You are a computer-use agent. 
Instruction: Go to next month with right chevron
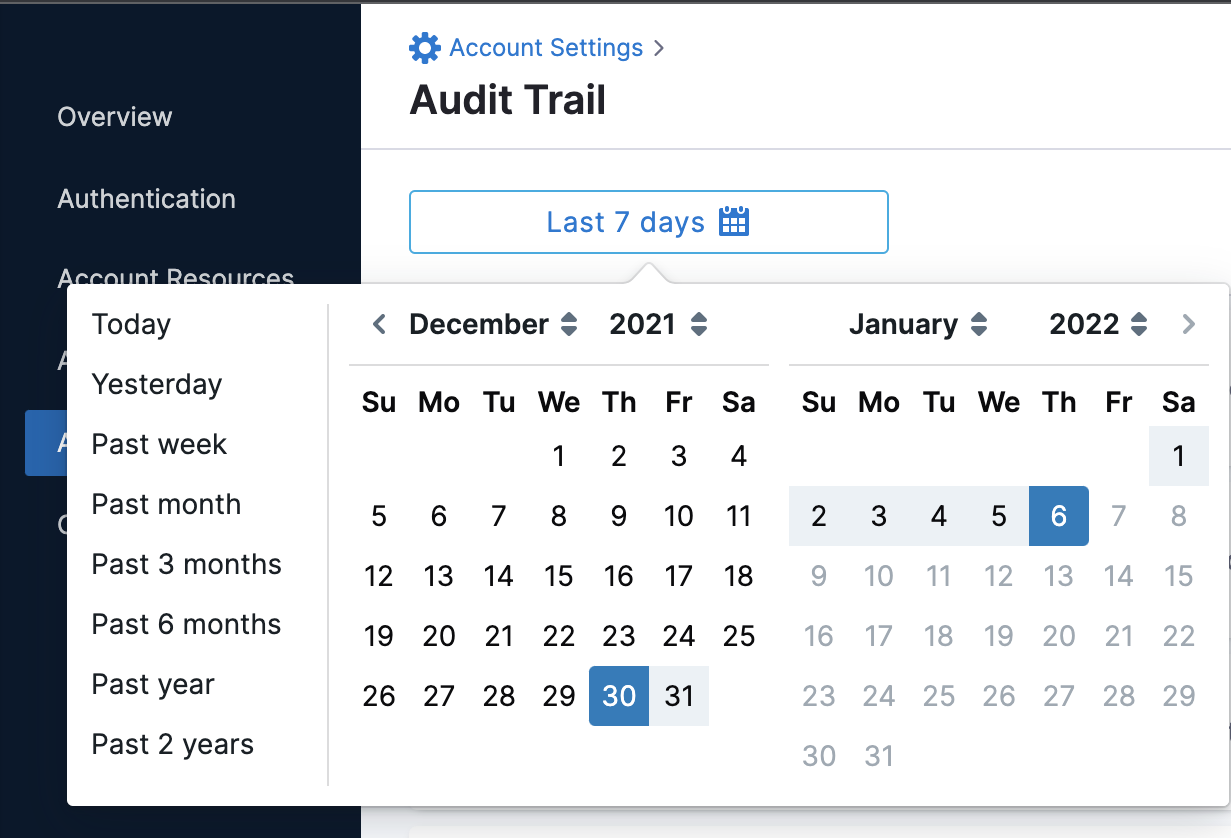[1188, 324]
